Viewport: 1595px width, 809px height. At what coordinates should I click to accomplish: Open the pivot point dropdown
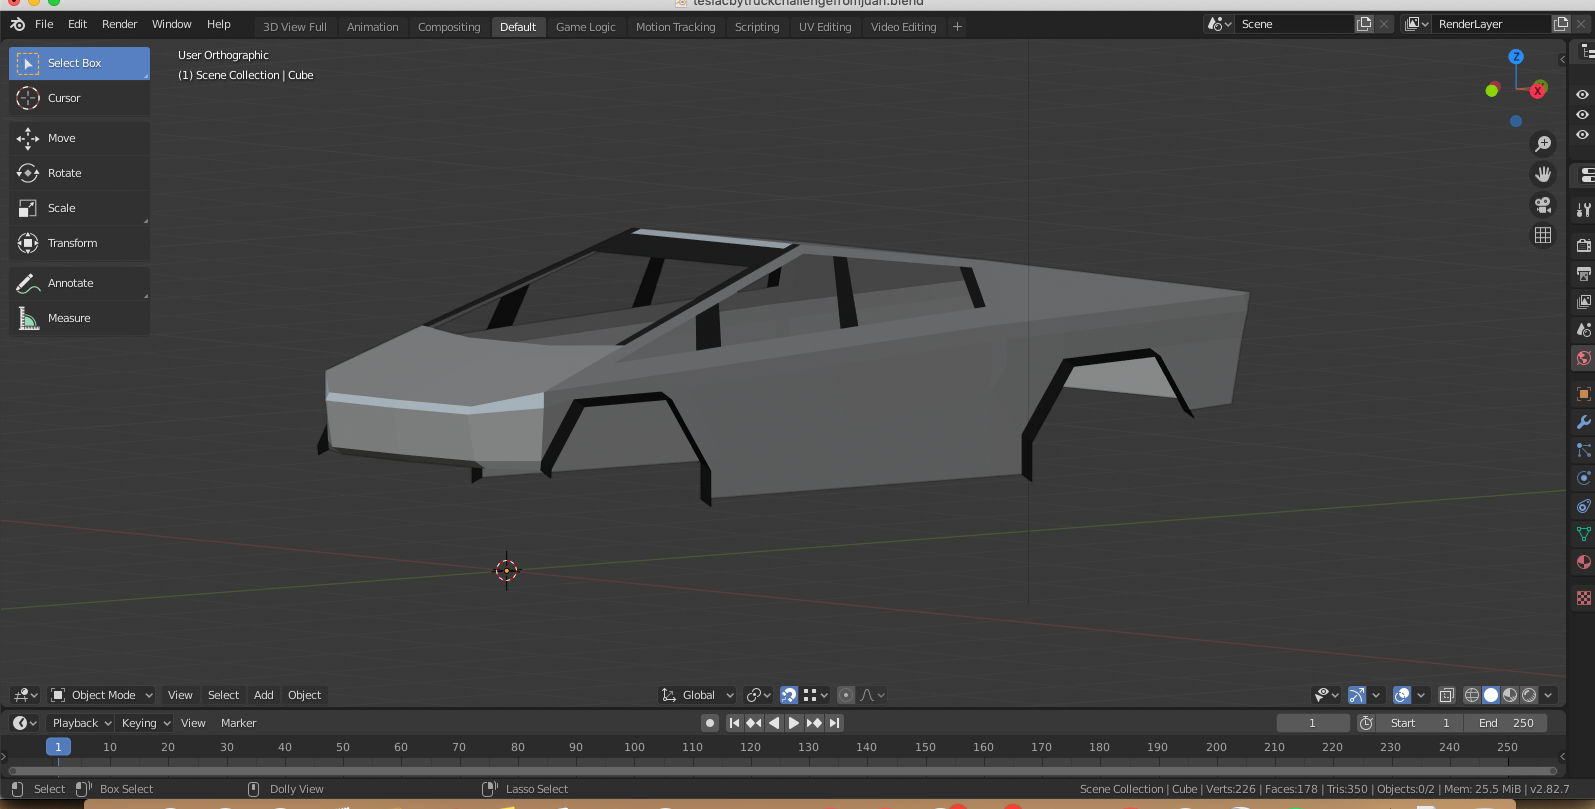pyautogui.click(x=759, y=695)
